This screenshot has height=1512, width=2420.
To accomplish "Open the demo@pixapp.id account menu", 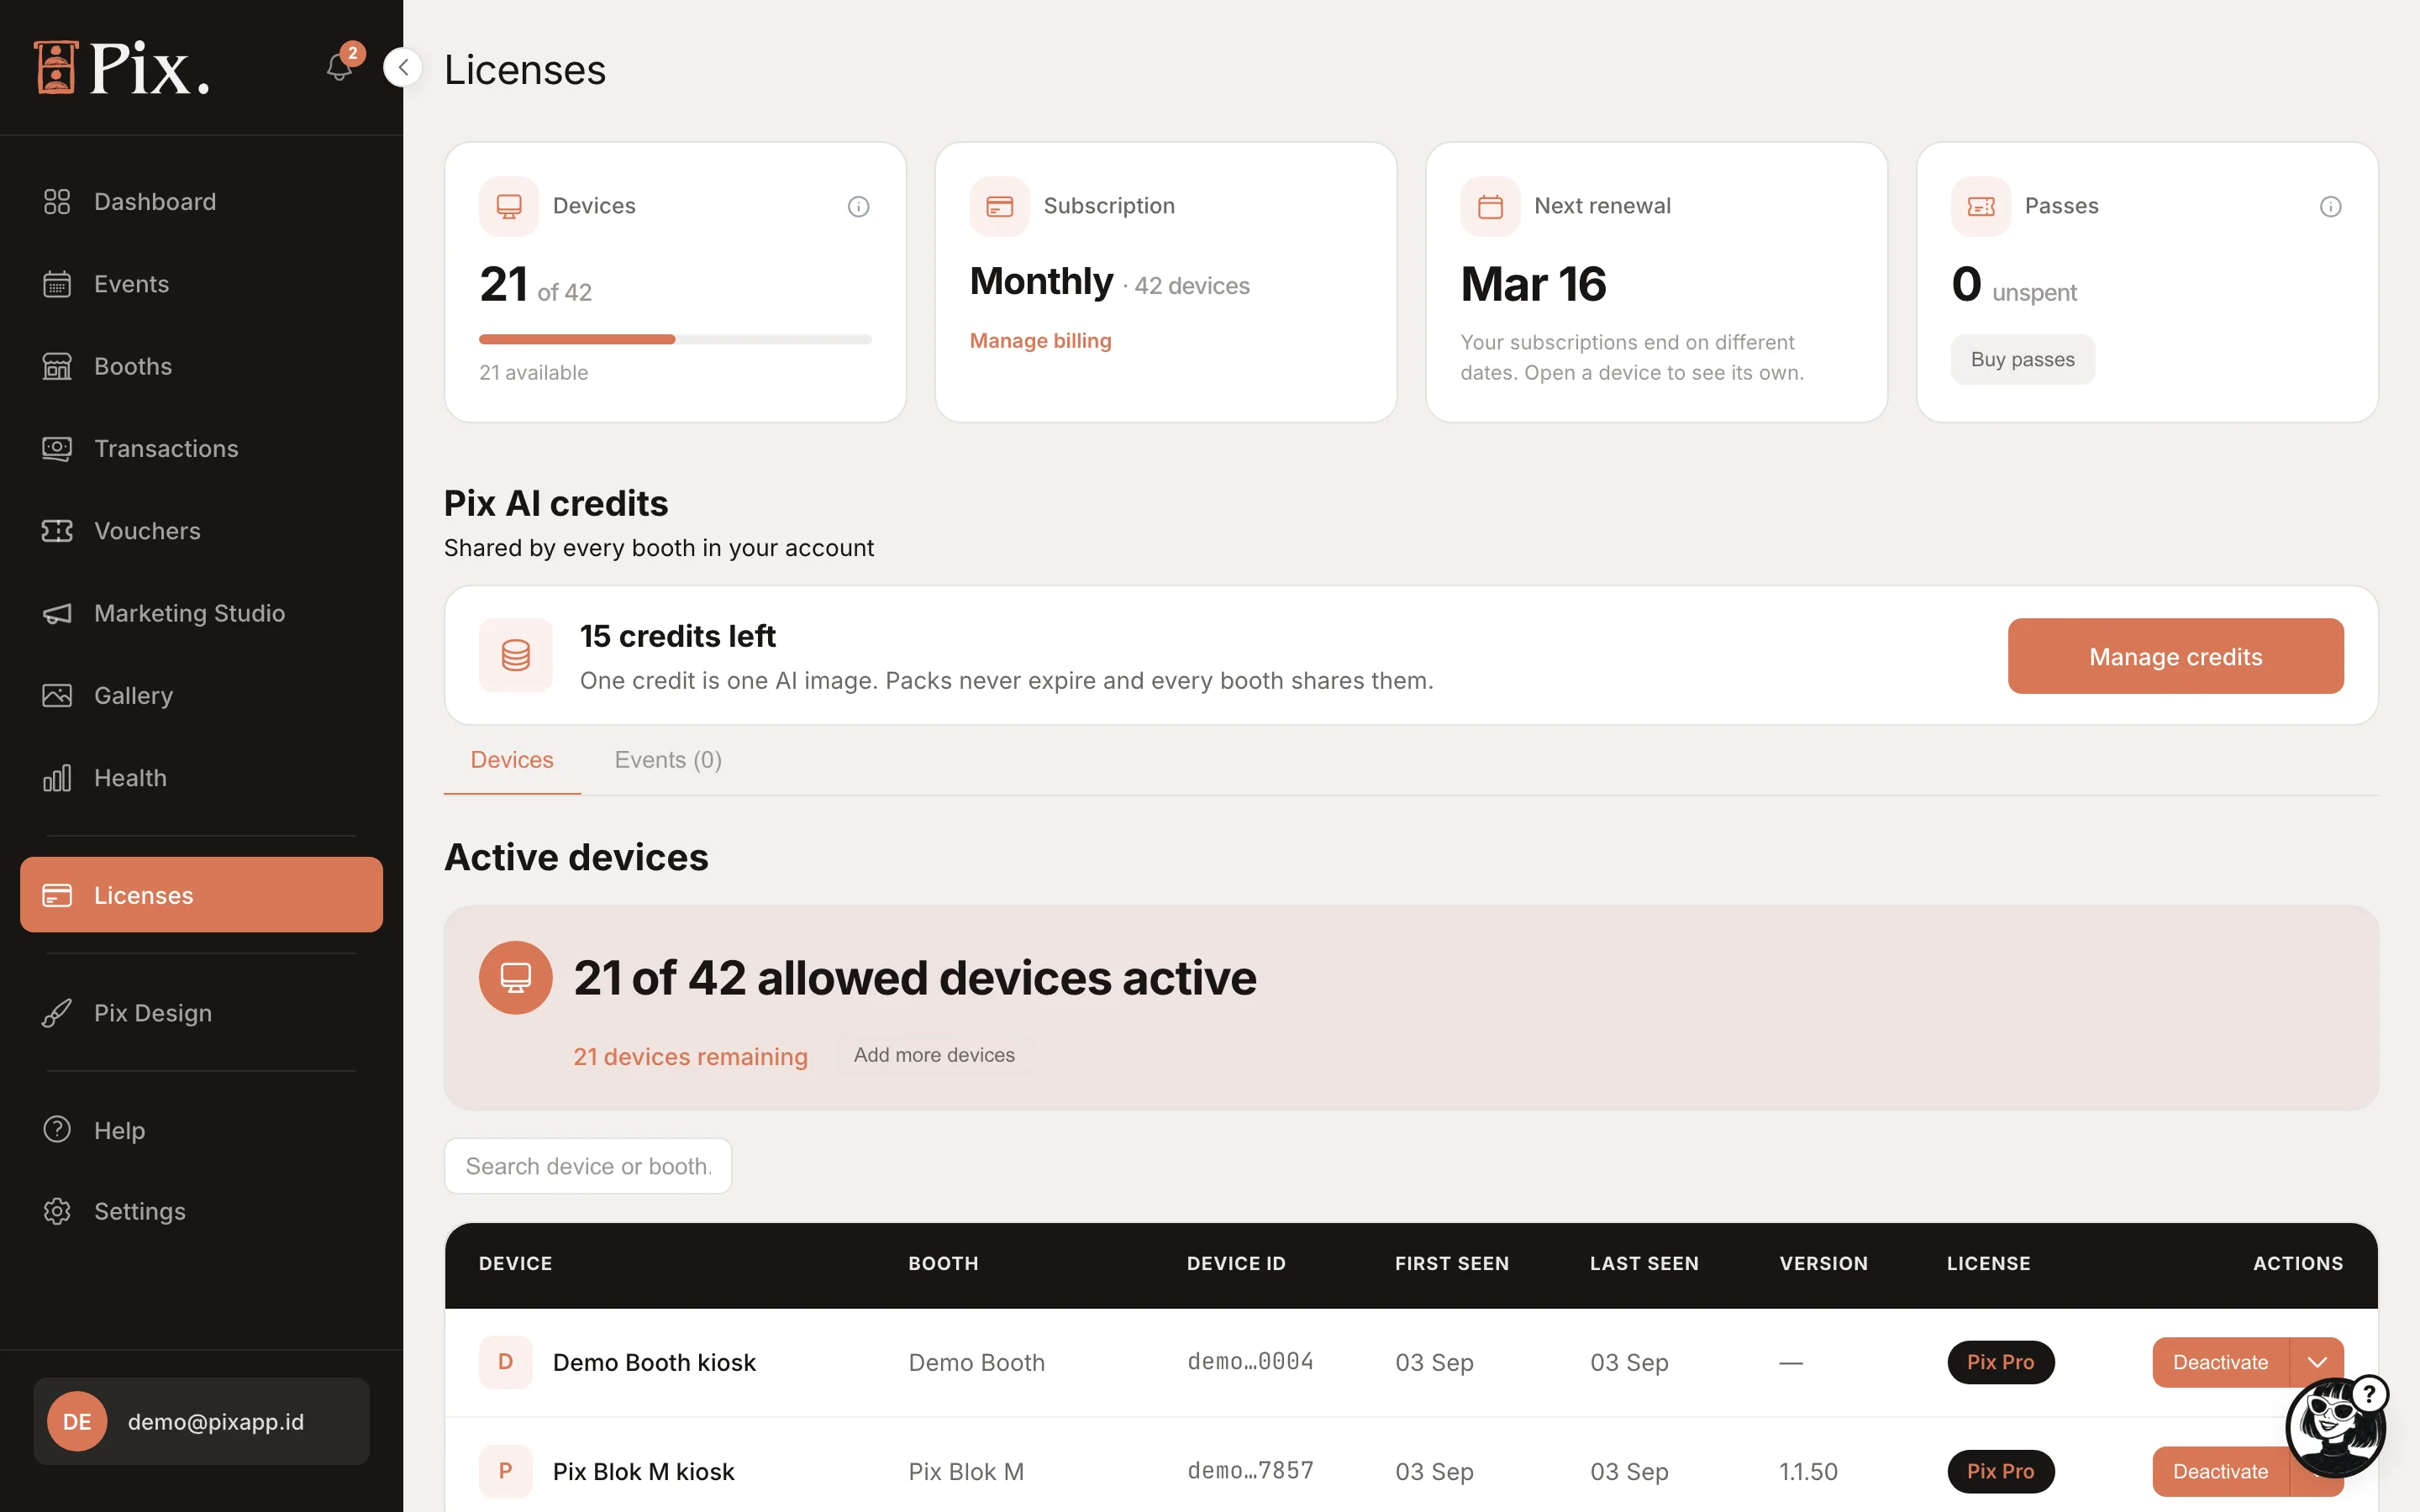I will pos(201,1421).
